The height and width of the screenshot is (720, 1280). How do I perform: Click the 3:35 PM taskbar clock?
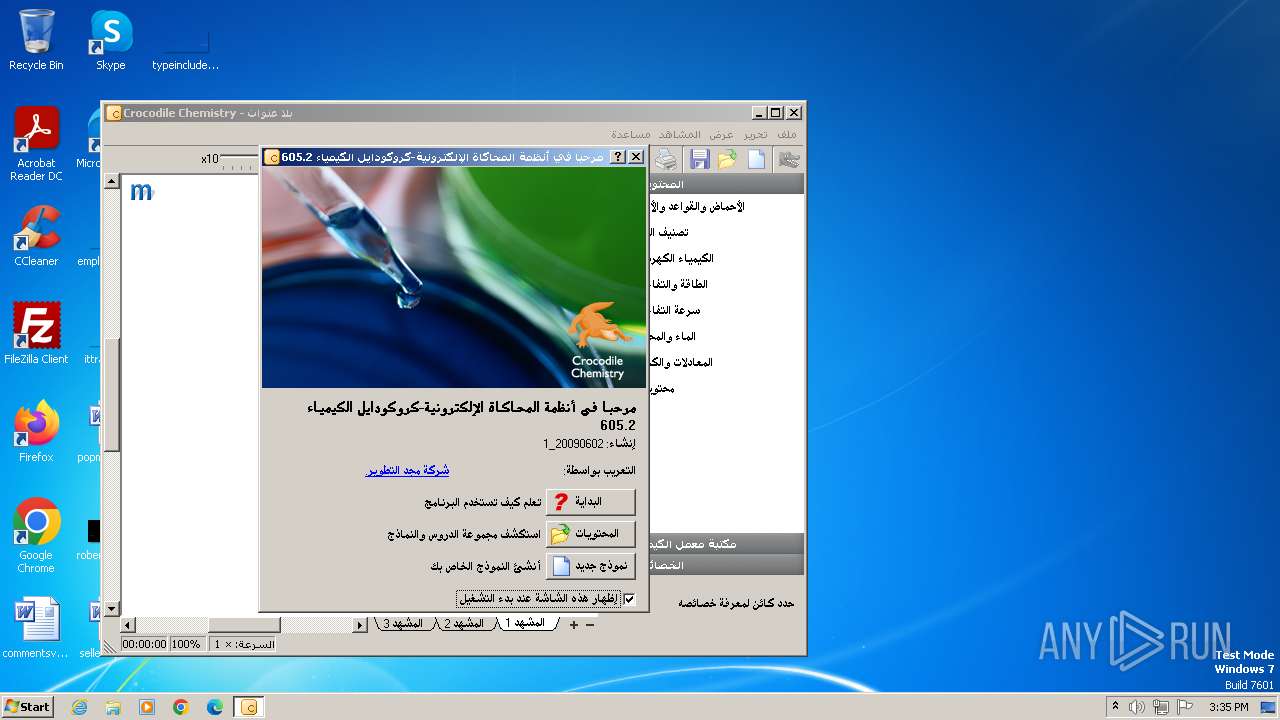1228,707
